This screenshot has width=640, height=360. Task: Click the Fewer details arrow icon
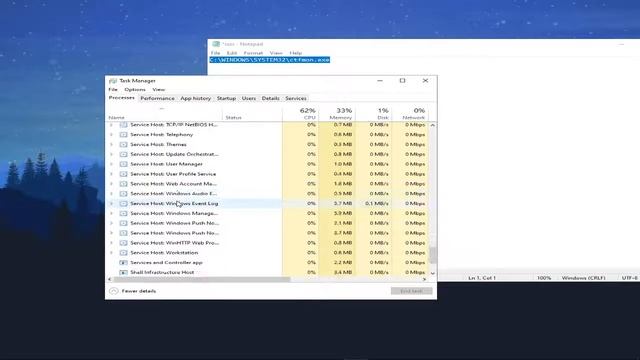(113, 291)
